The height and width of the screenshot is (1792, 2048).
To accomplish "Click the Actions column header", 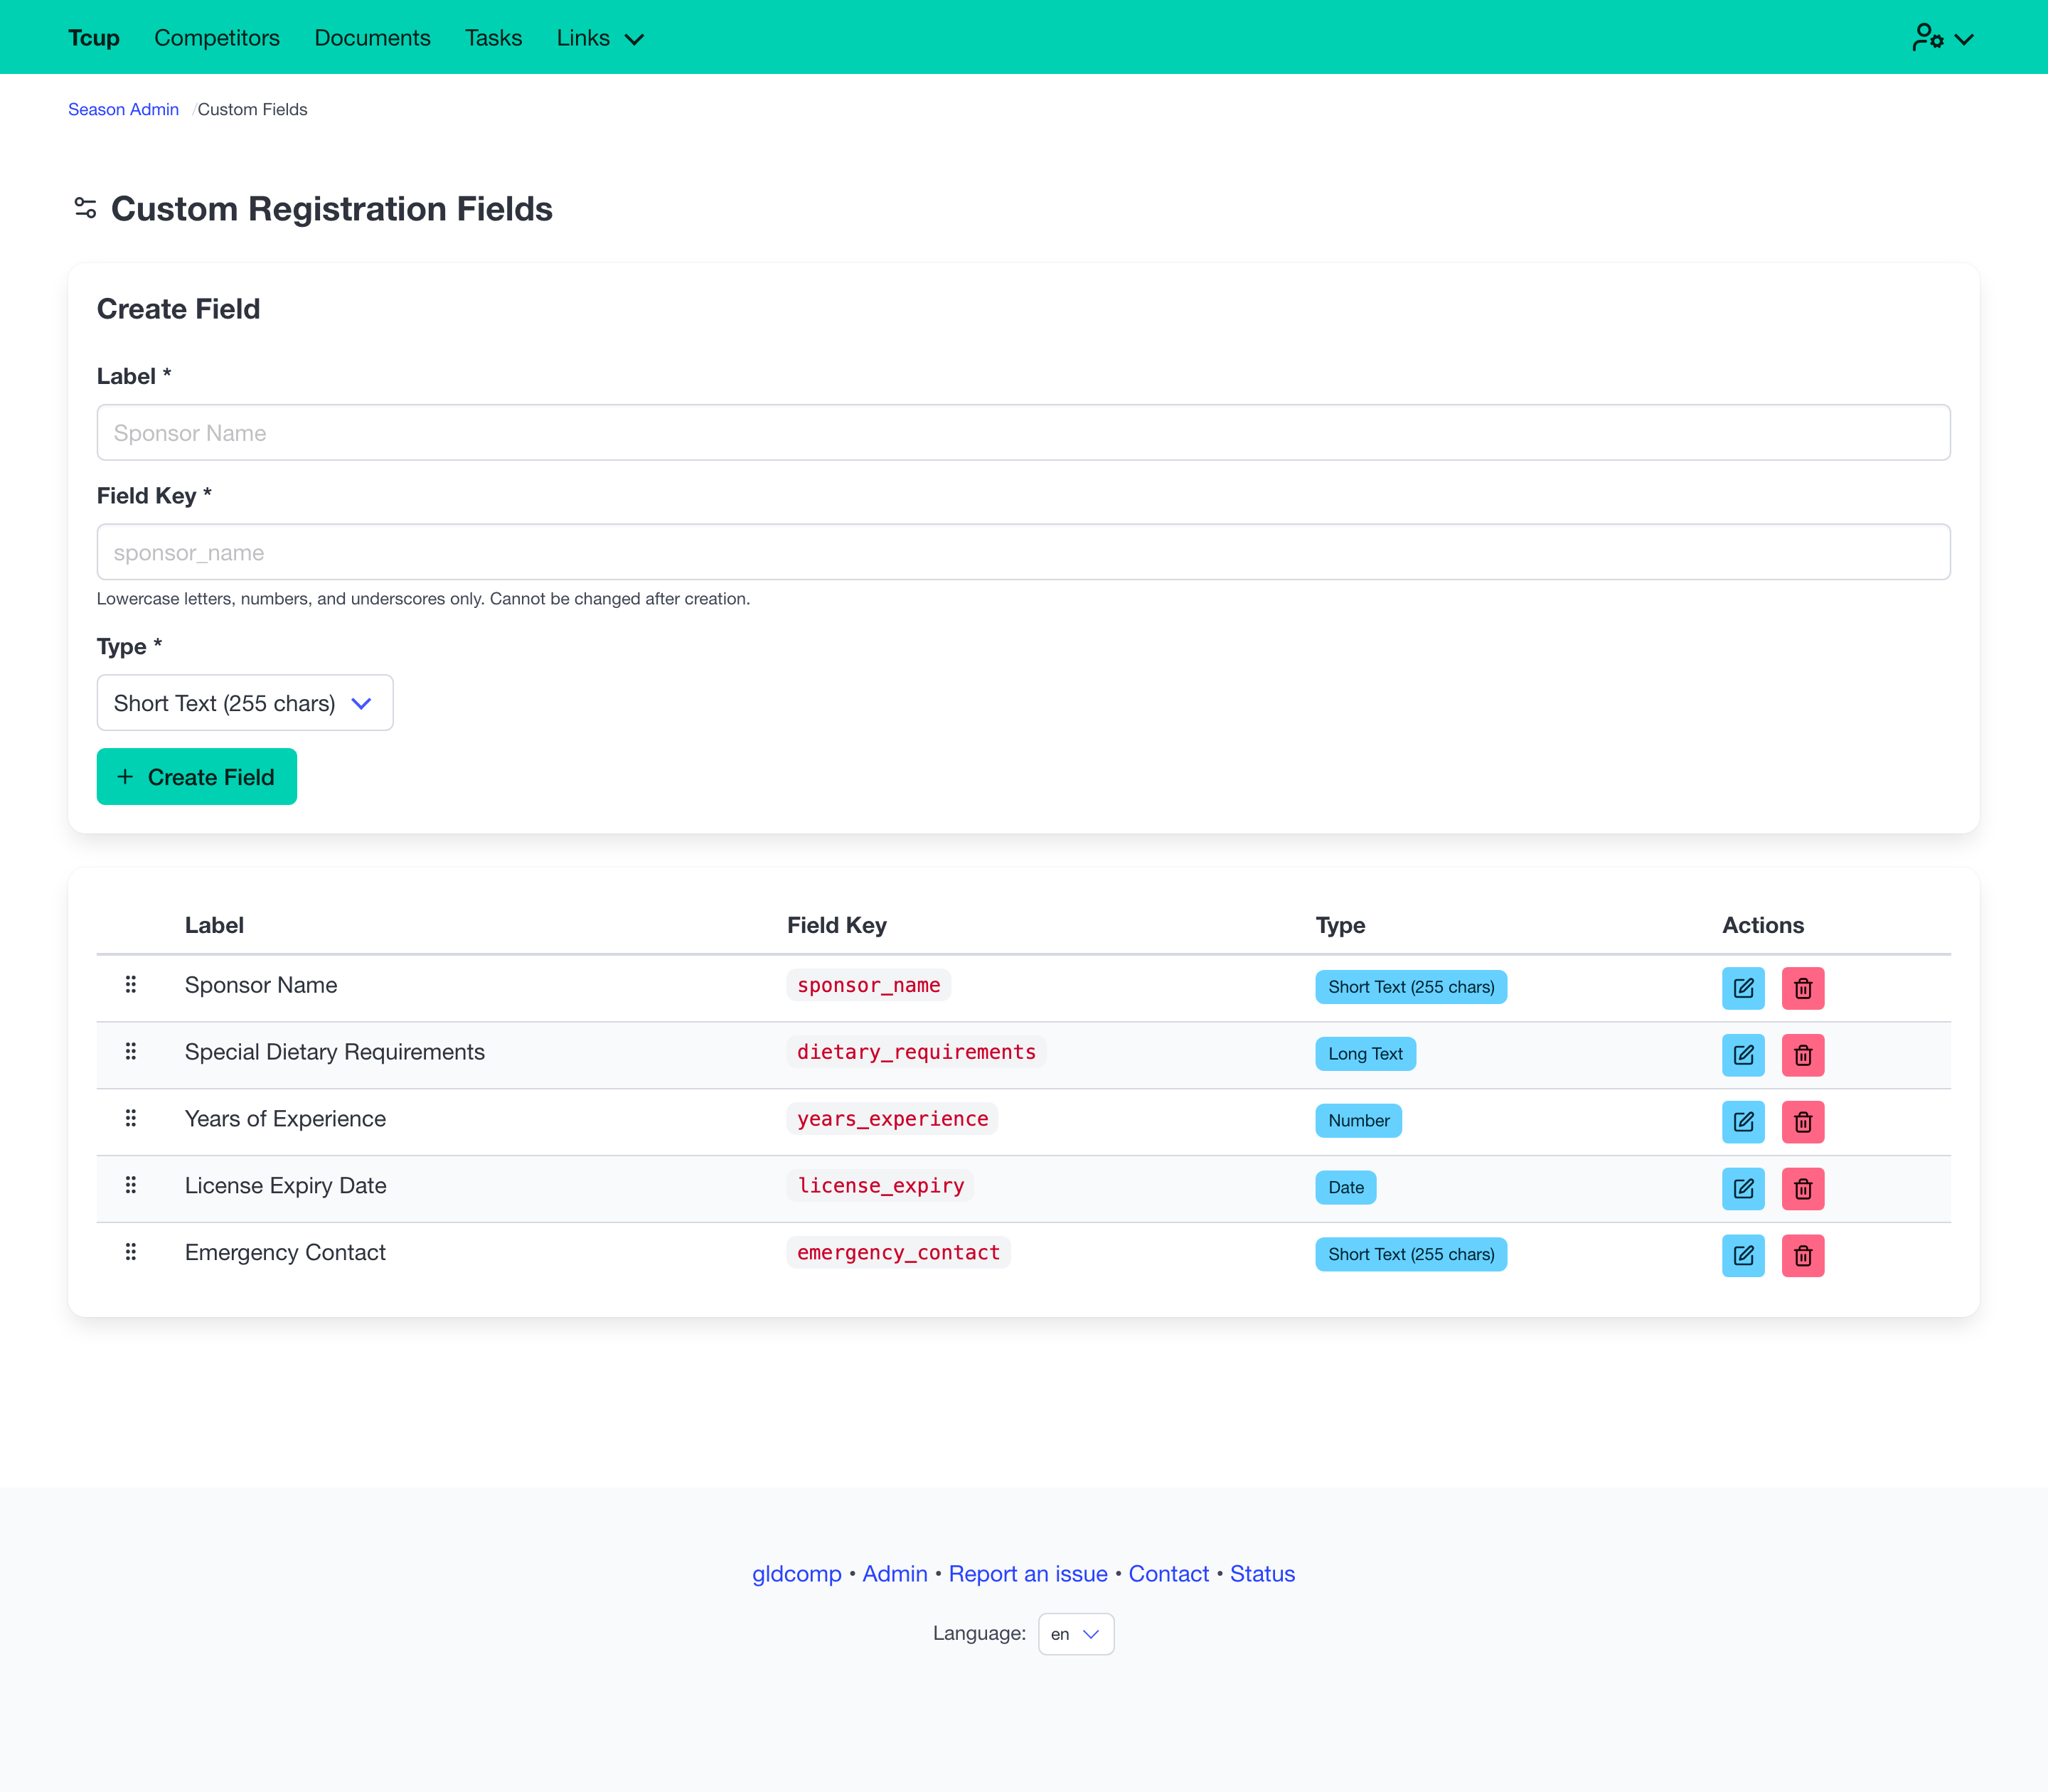I will [x=1763, y=925].
